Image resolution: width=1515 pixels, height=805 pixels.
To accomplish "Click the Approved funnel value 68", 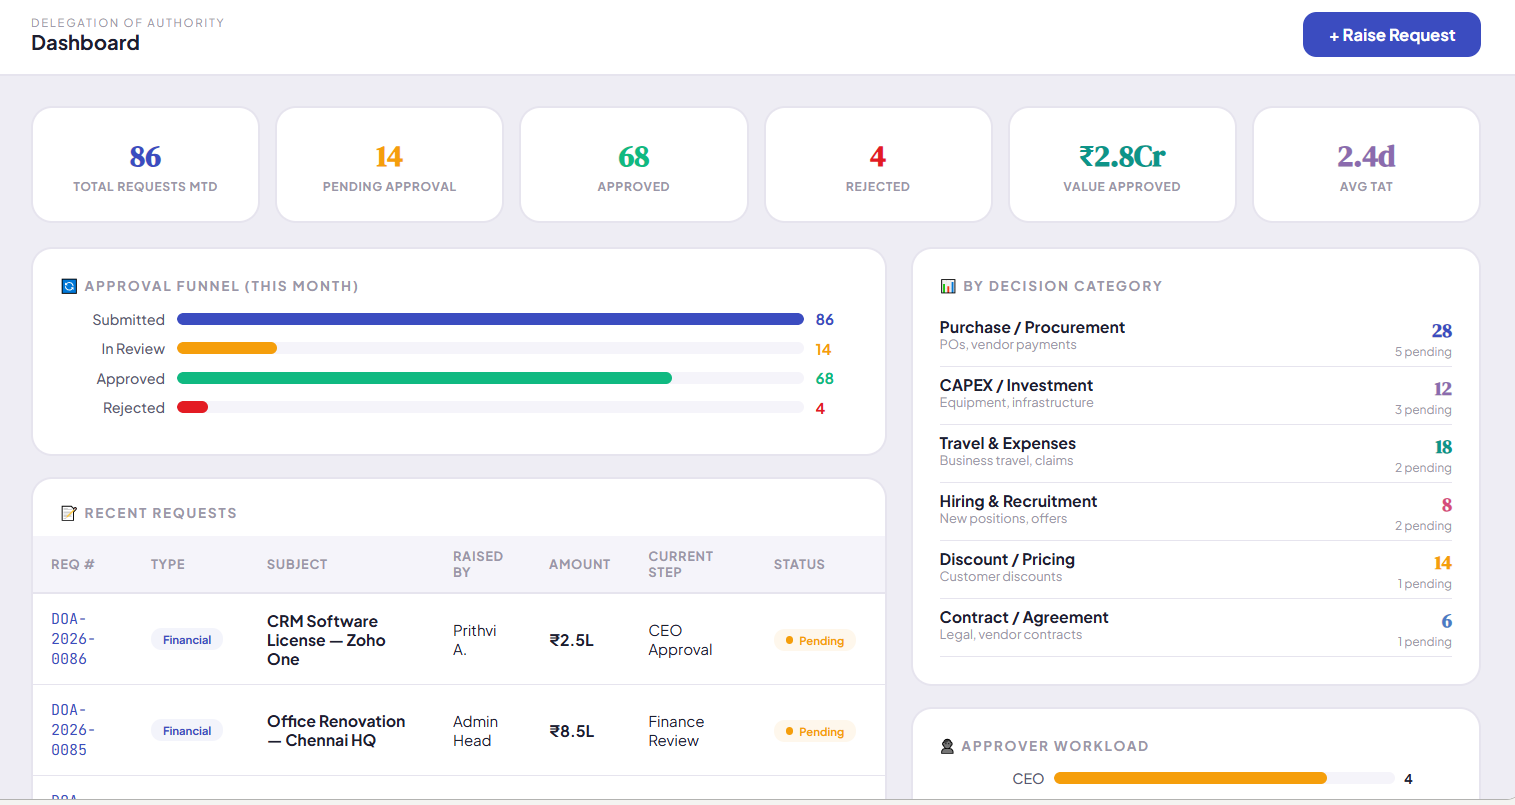I will [825, 379].
